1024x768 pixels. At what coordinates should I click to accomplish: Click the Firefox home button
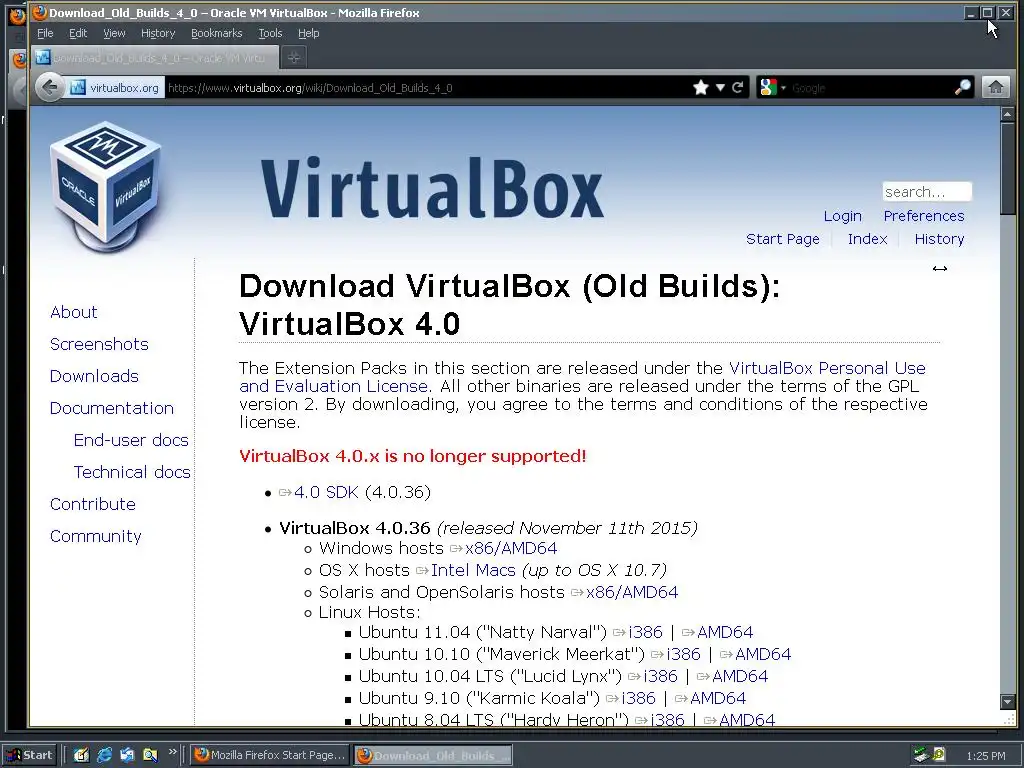tap(995, 88)
